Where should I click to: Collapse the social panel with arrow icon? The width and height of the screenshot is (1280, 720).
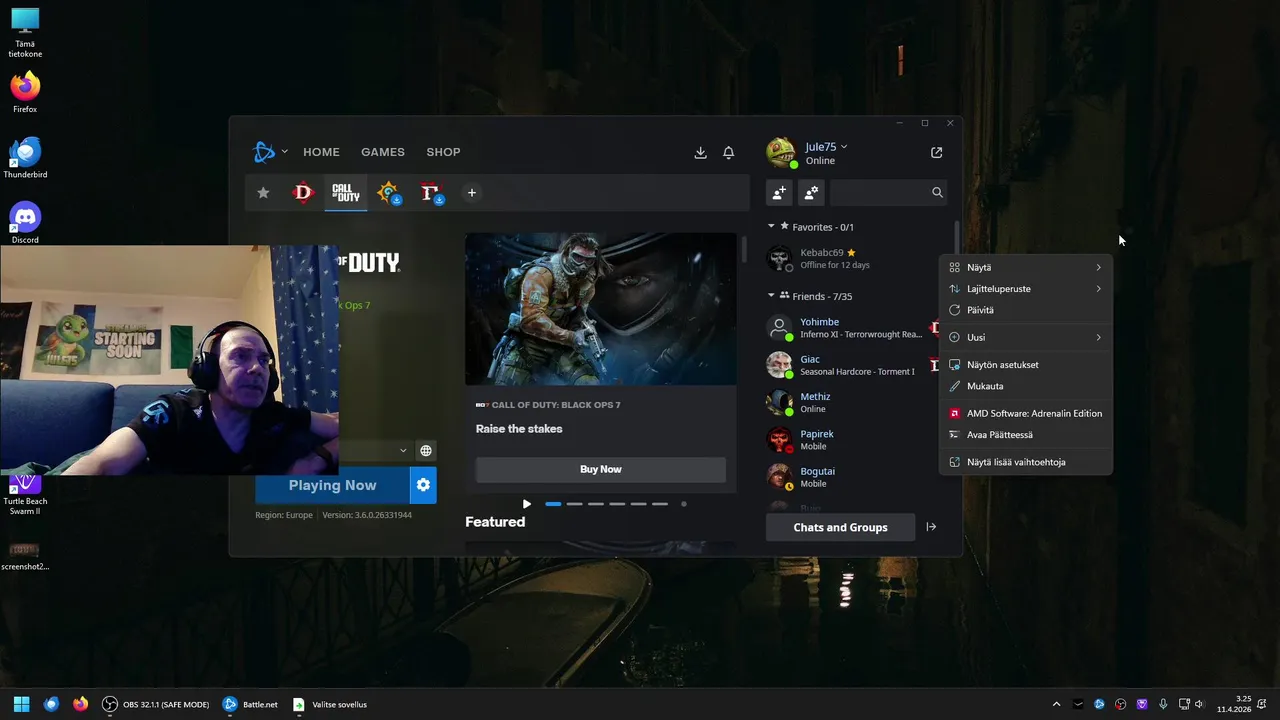click(931, 527)
